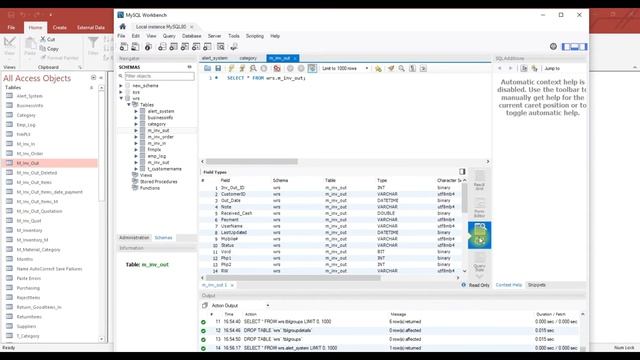Viewport: 640px width, 360px height.
Task: Open a new SQL tab from main toolbar
Action: [124, 47]
